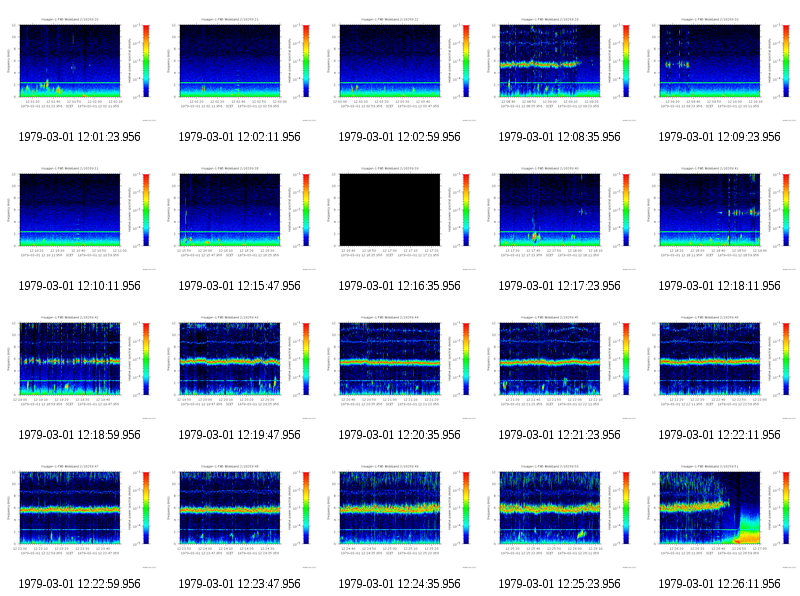Open the 12:02:59.956 spectrogram thumbnail
This screenshot has height=596, width=800.
[x=399, y=69]
